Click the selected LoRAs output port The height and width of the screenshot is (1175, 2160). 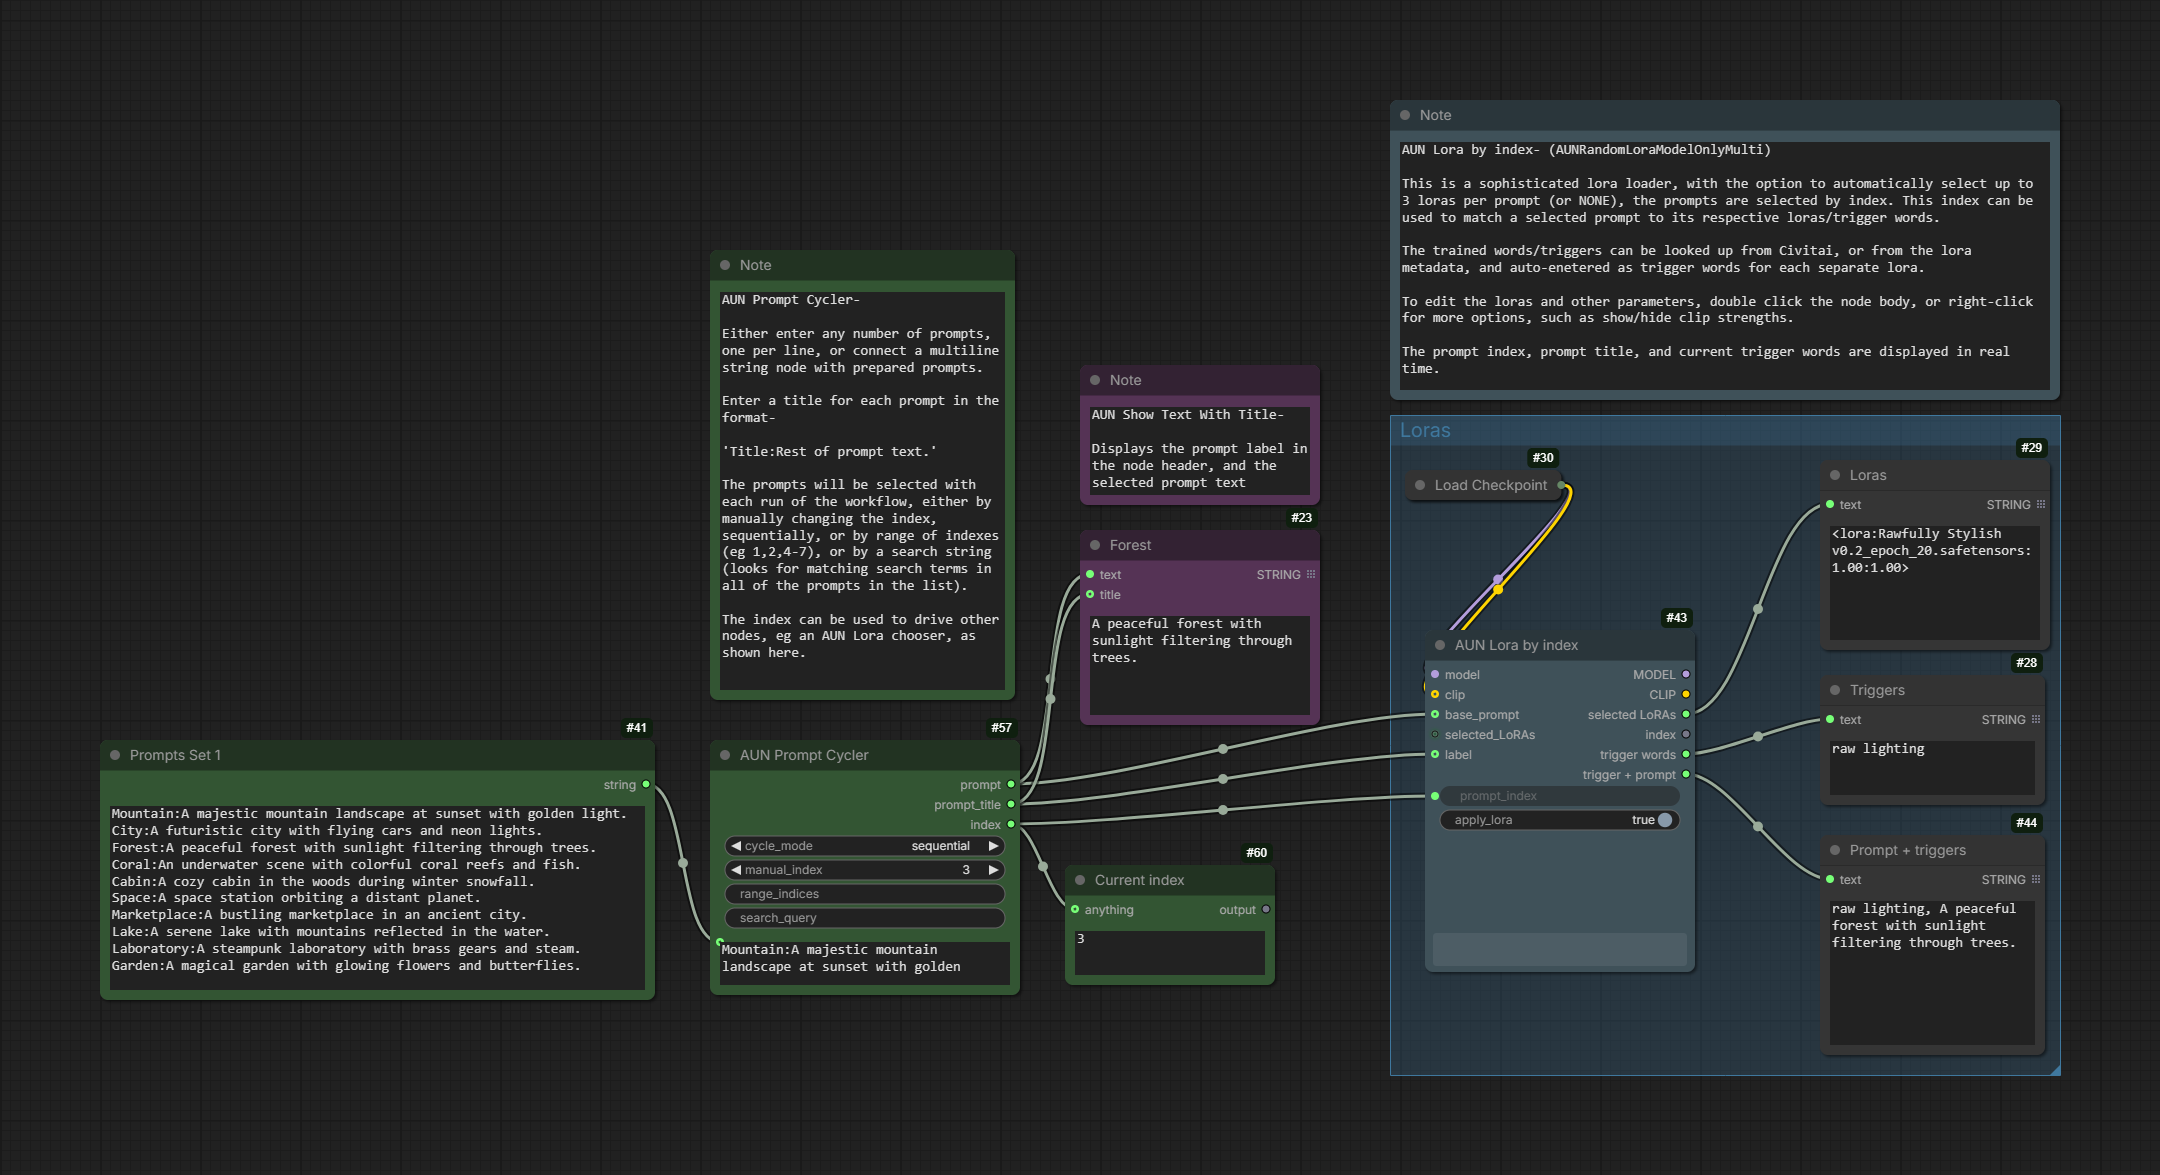coord(1686,714)
